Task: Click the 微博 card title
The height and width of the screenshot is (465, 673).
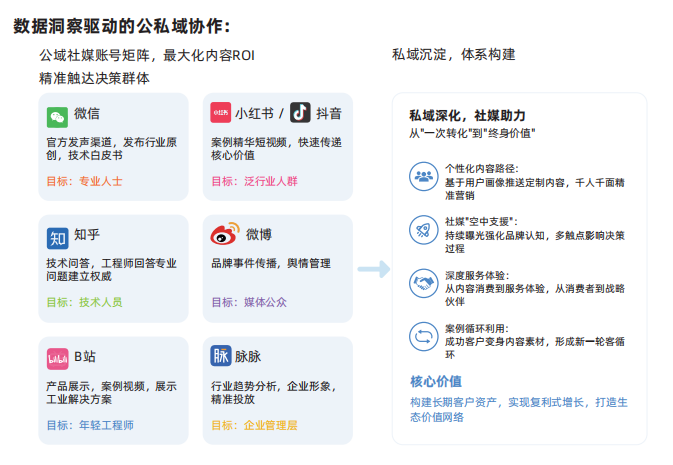Action: tap(259, 234)
